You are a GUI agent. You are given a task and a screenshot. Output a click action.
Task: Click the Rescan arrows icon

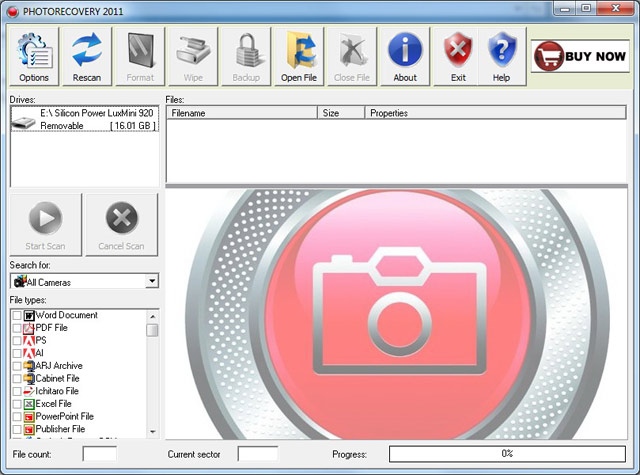[x=87, y=50]
